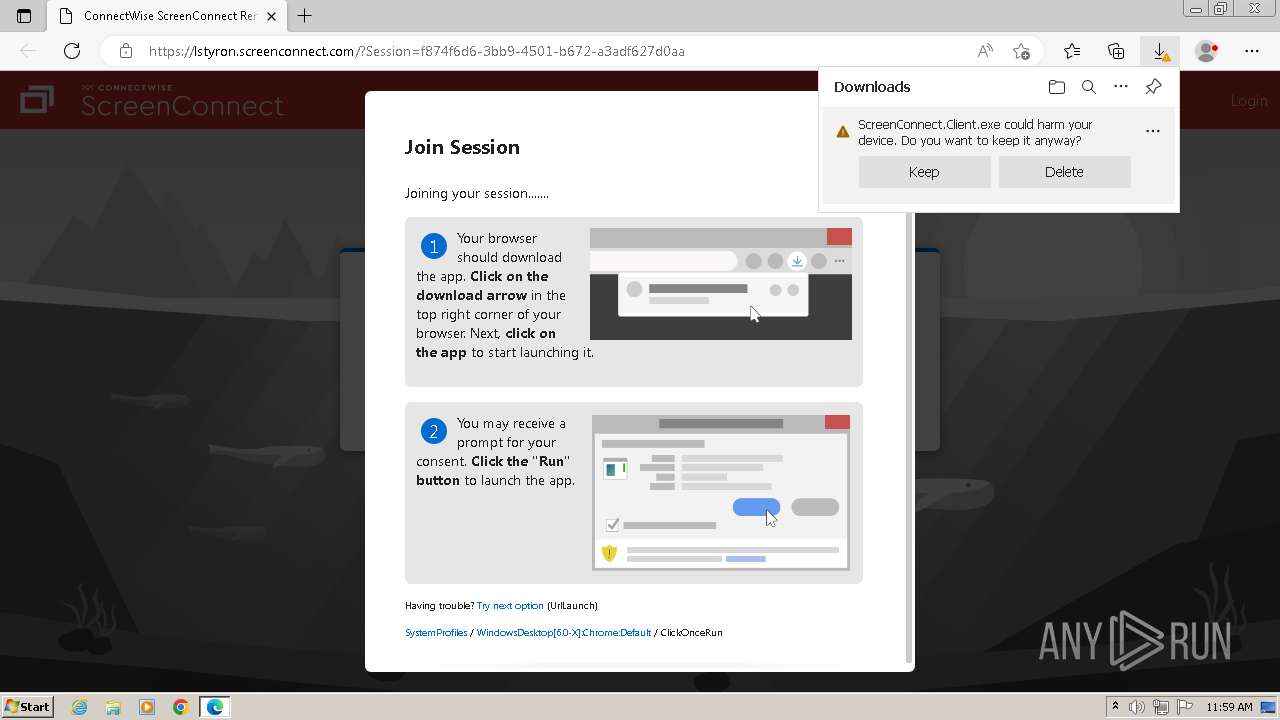The image size is (1280, 720).
Task: Click the site lock icon in address bar
Action: [125, 51]
